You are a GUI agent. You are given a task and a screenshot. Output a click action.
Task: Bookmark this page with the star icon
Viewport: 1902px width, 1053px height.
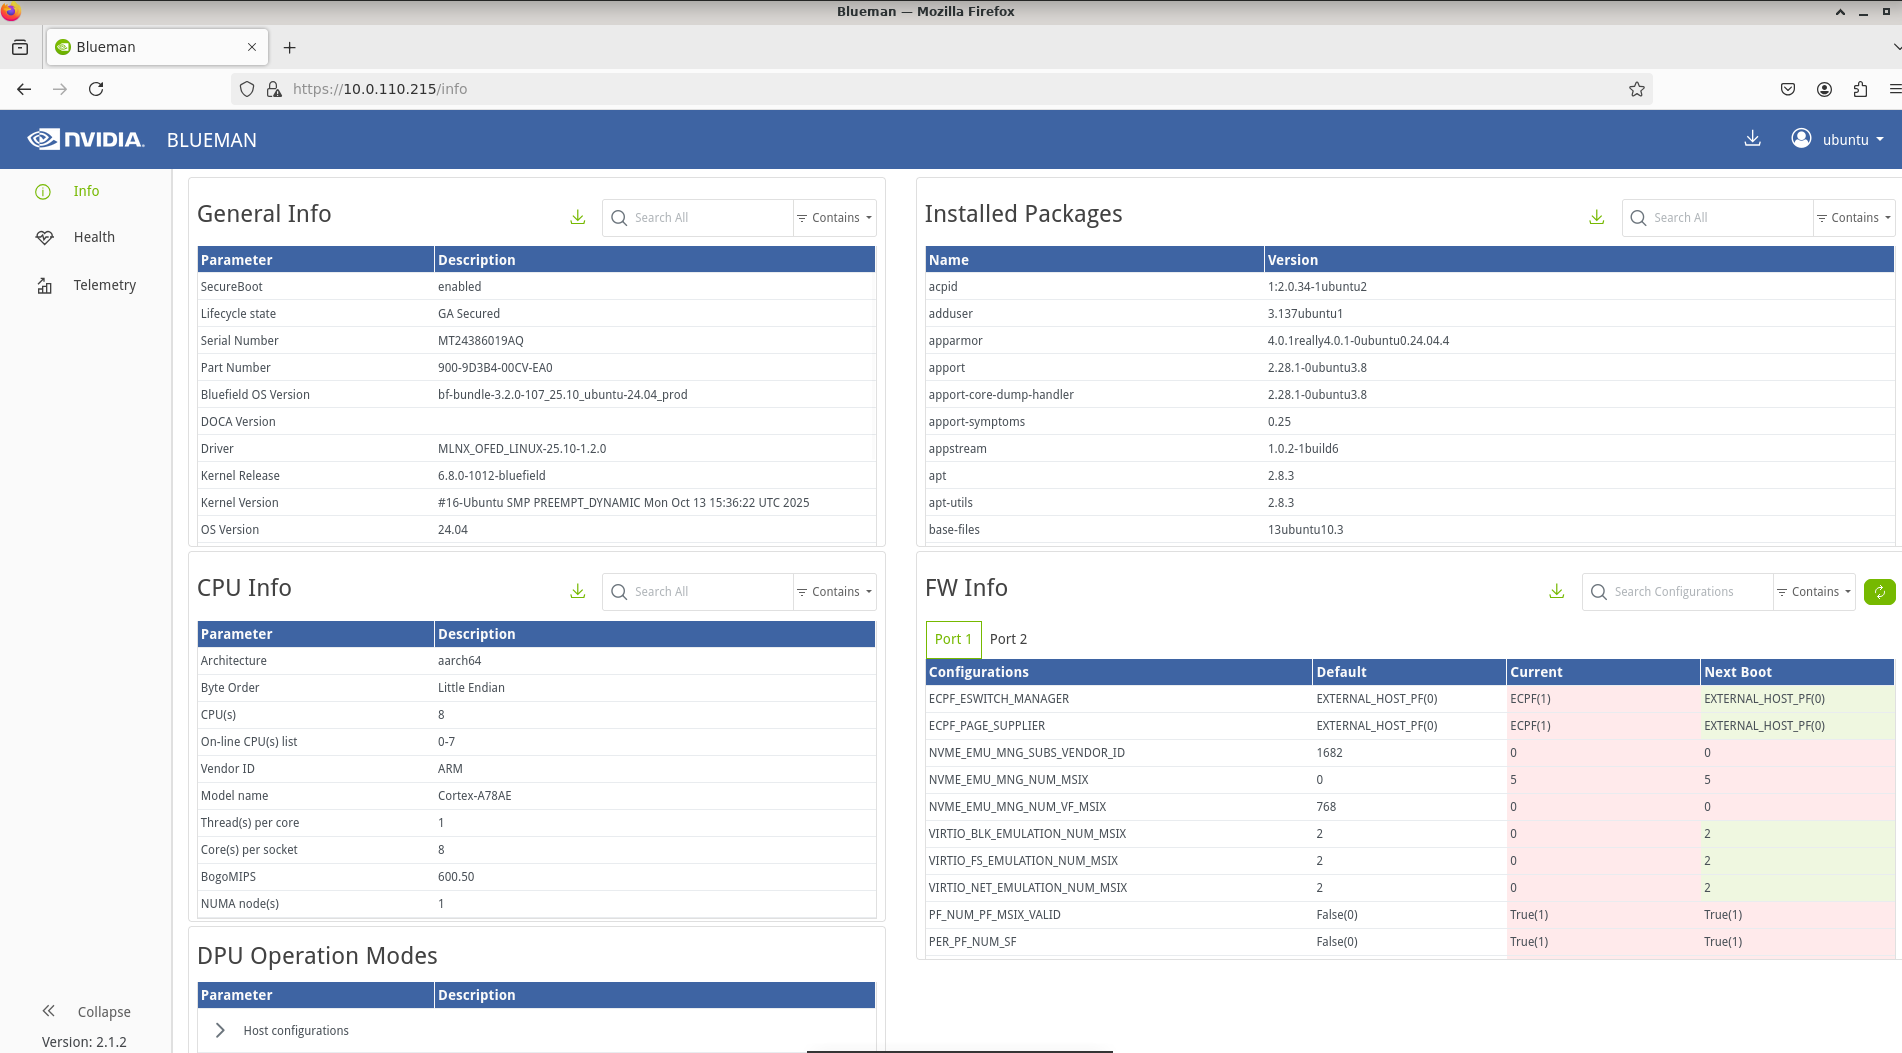pyautogui.click(x=1637, y=89)
